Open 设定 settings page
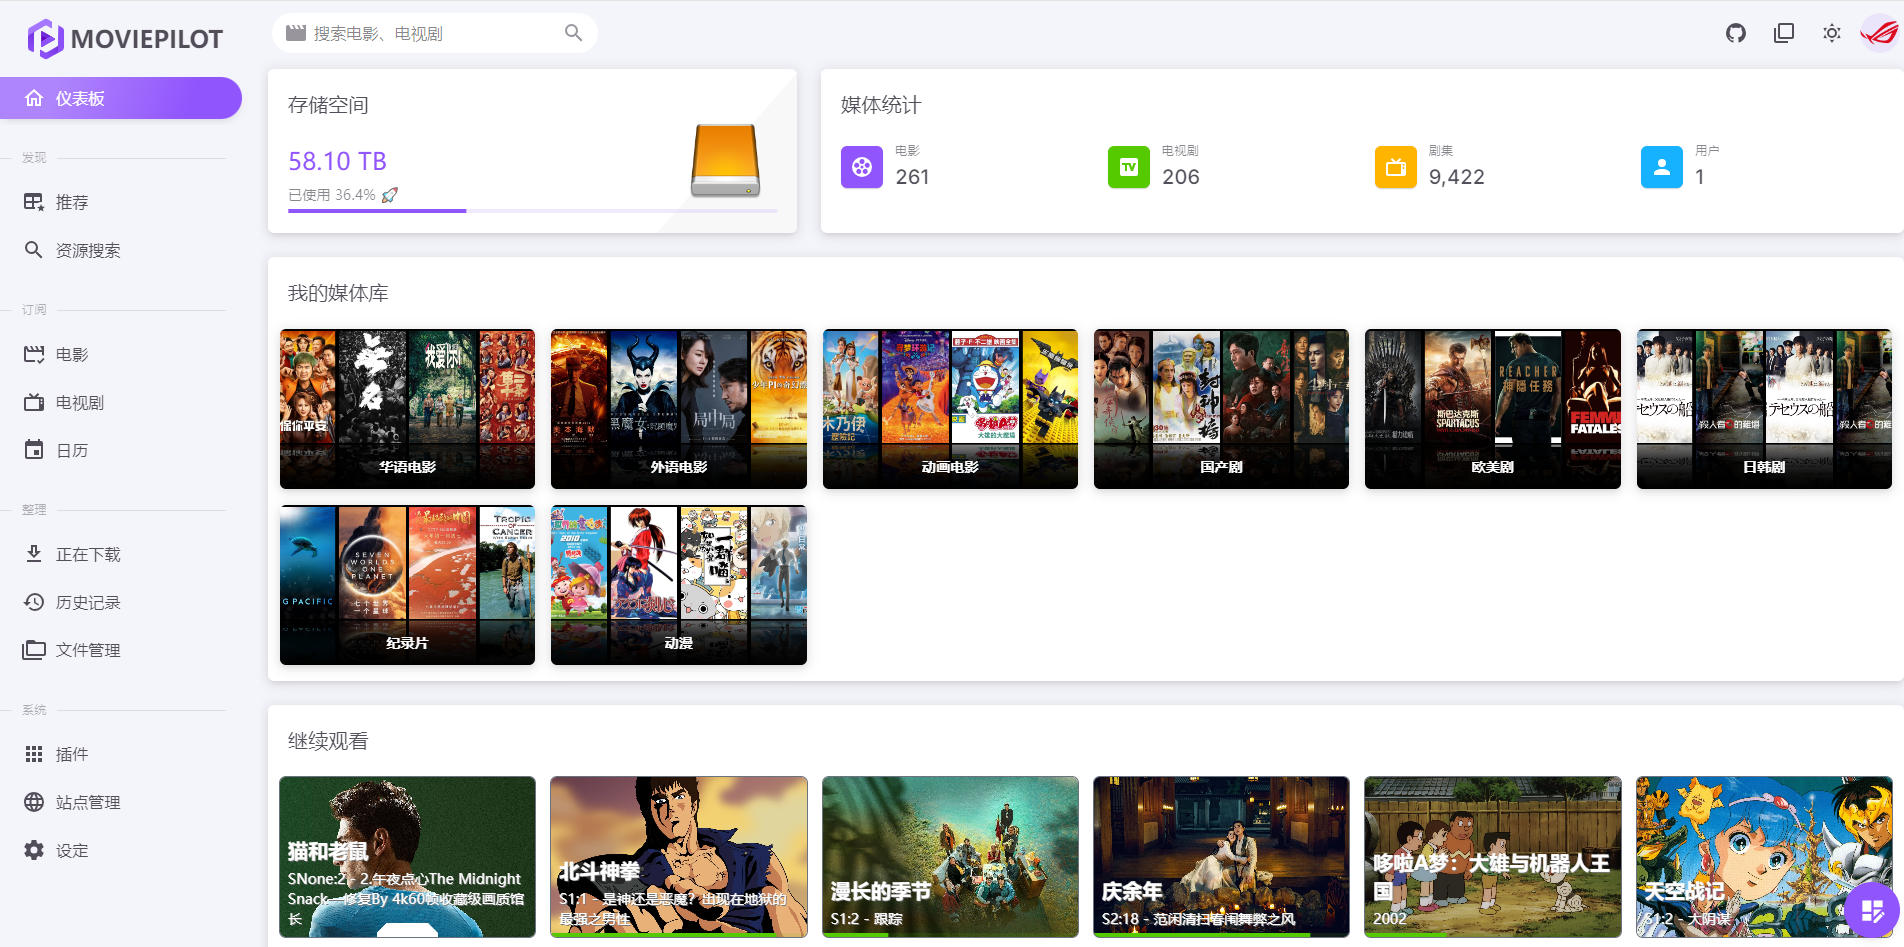 [x=120, y=850]
